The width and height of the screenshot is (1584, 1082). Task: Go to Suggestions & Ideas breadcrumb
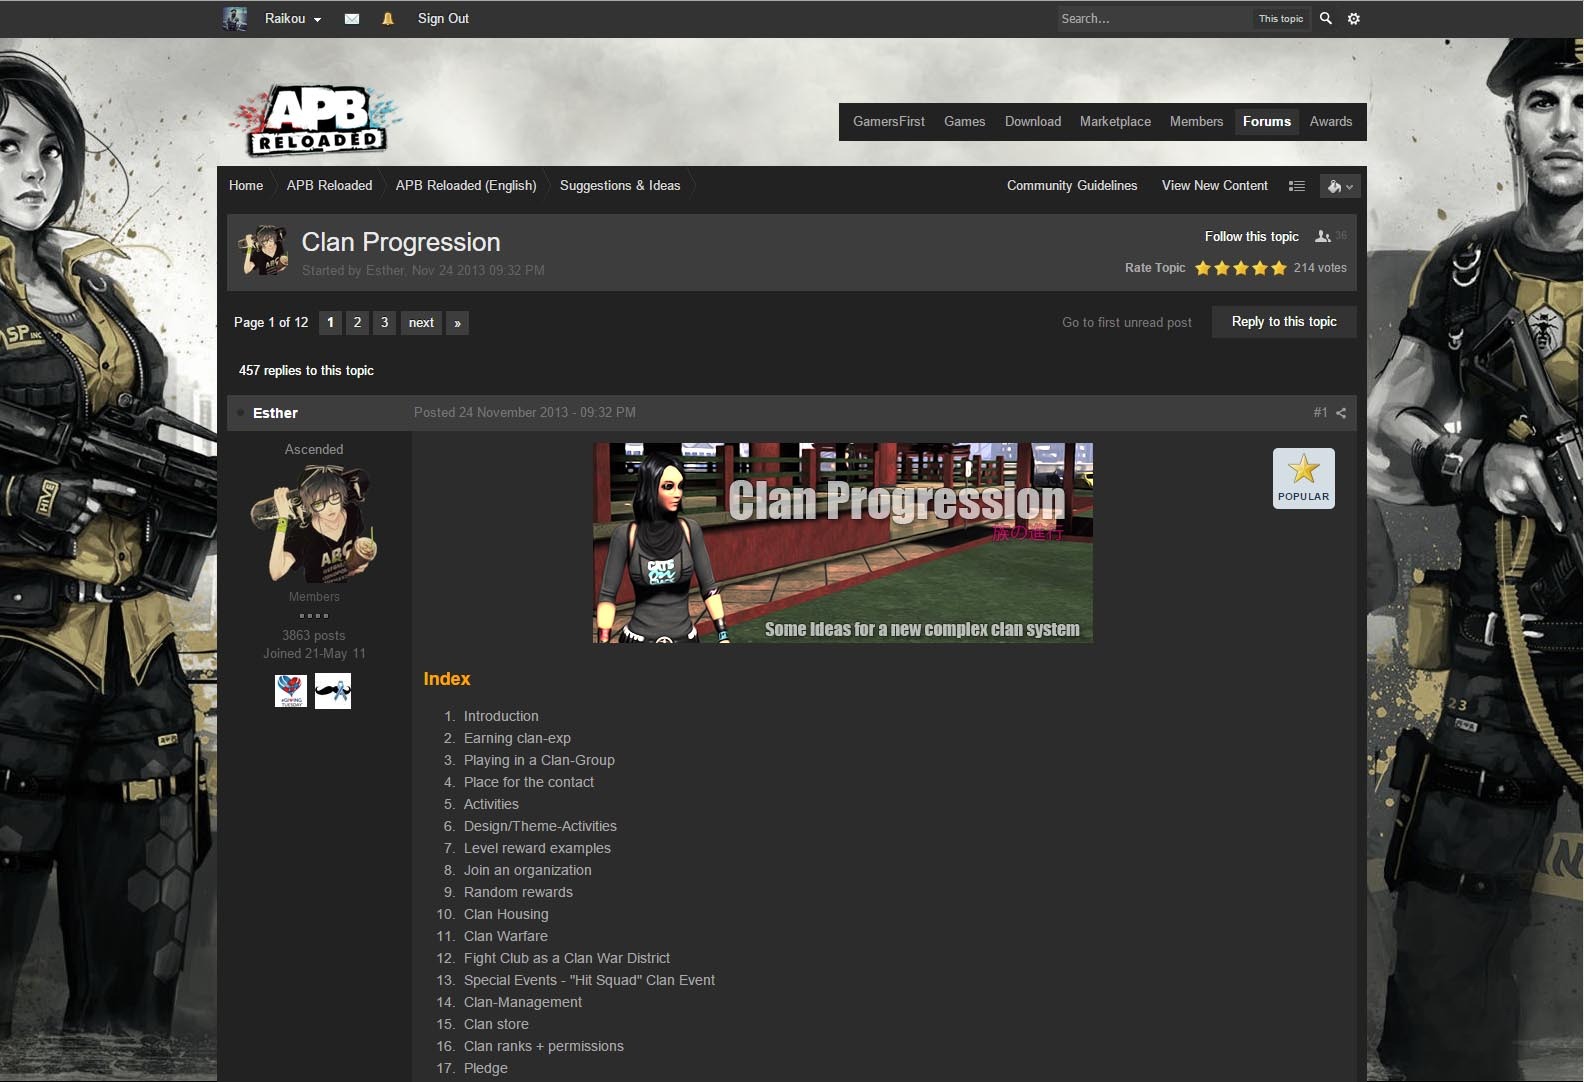(x=620, y=185)
